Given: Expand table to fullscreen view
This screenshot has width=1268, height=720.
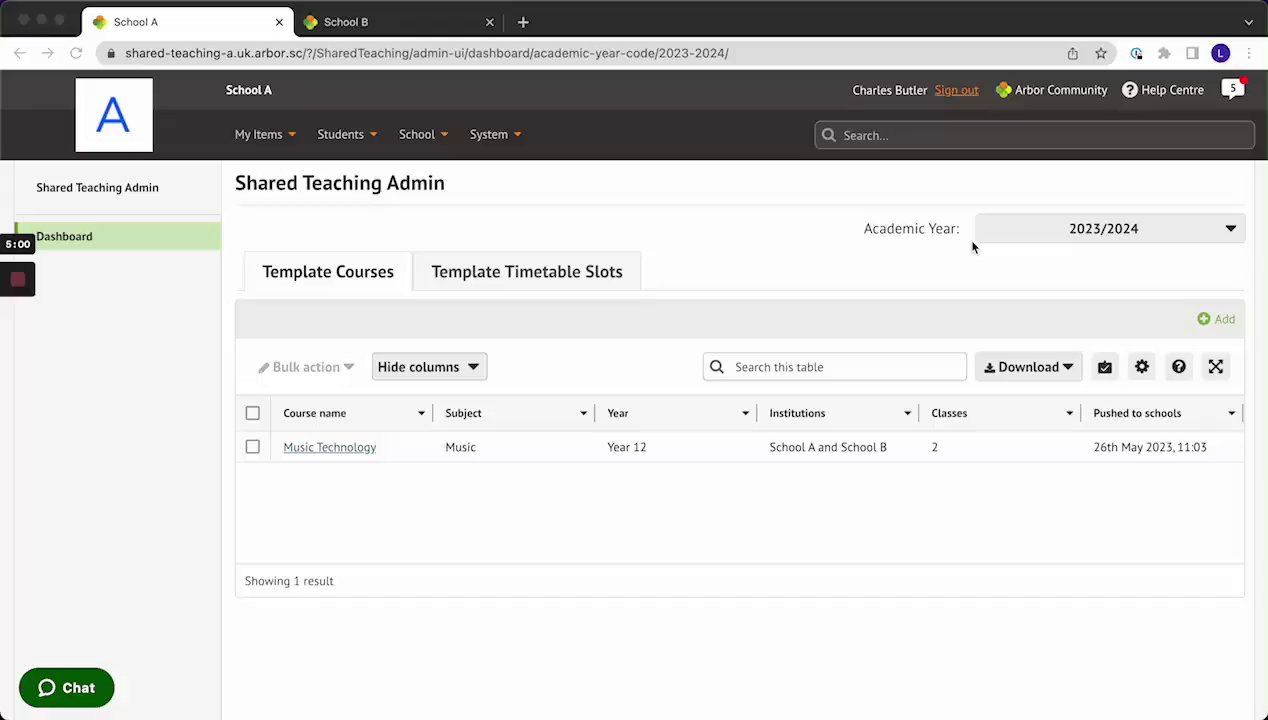Looking at the screenshot, I should point(1216,367).
